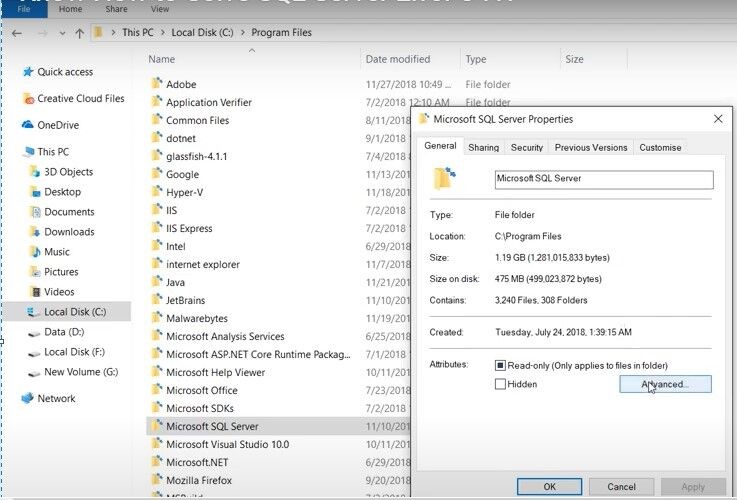Click the Pictures icon in sidebar
This screenshot has height=500, width=737.
(35, 272)
